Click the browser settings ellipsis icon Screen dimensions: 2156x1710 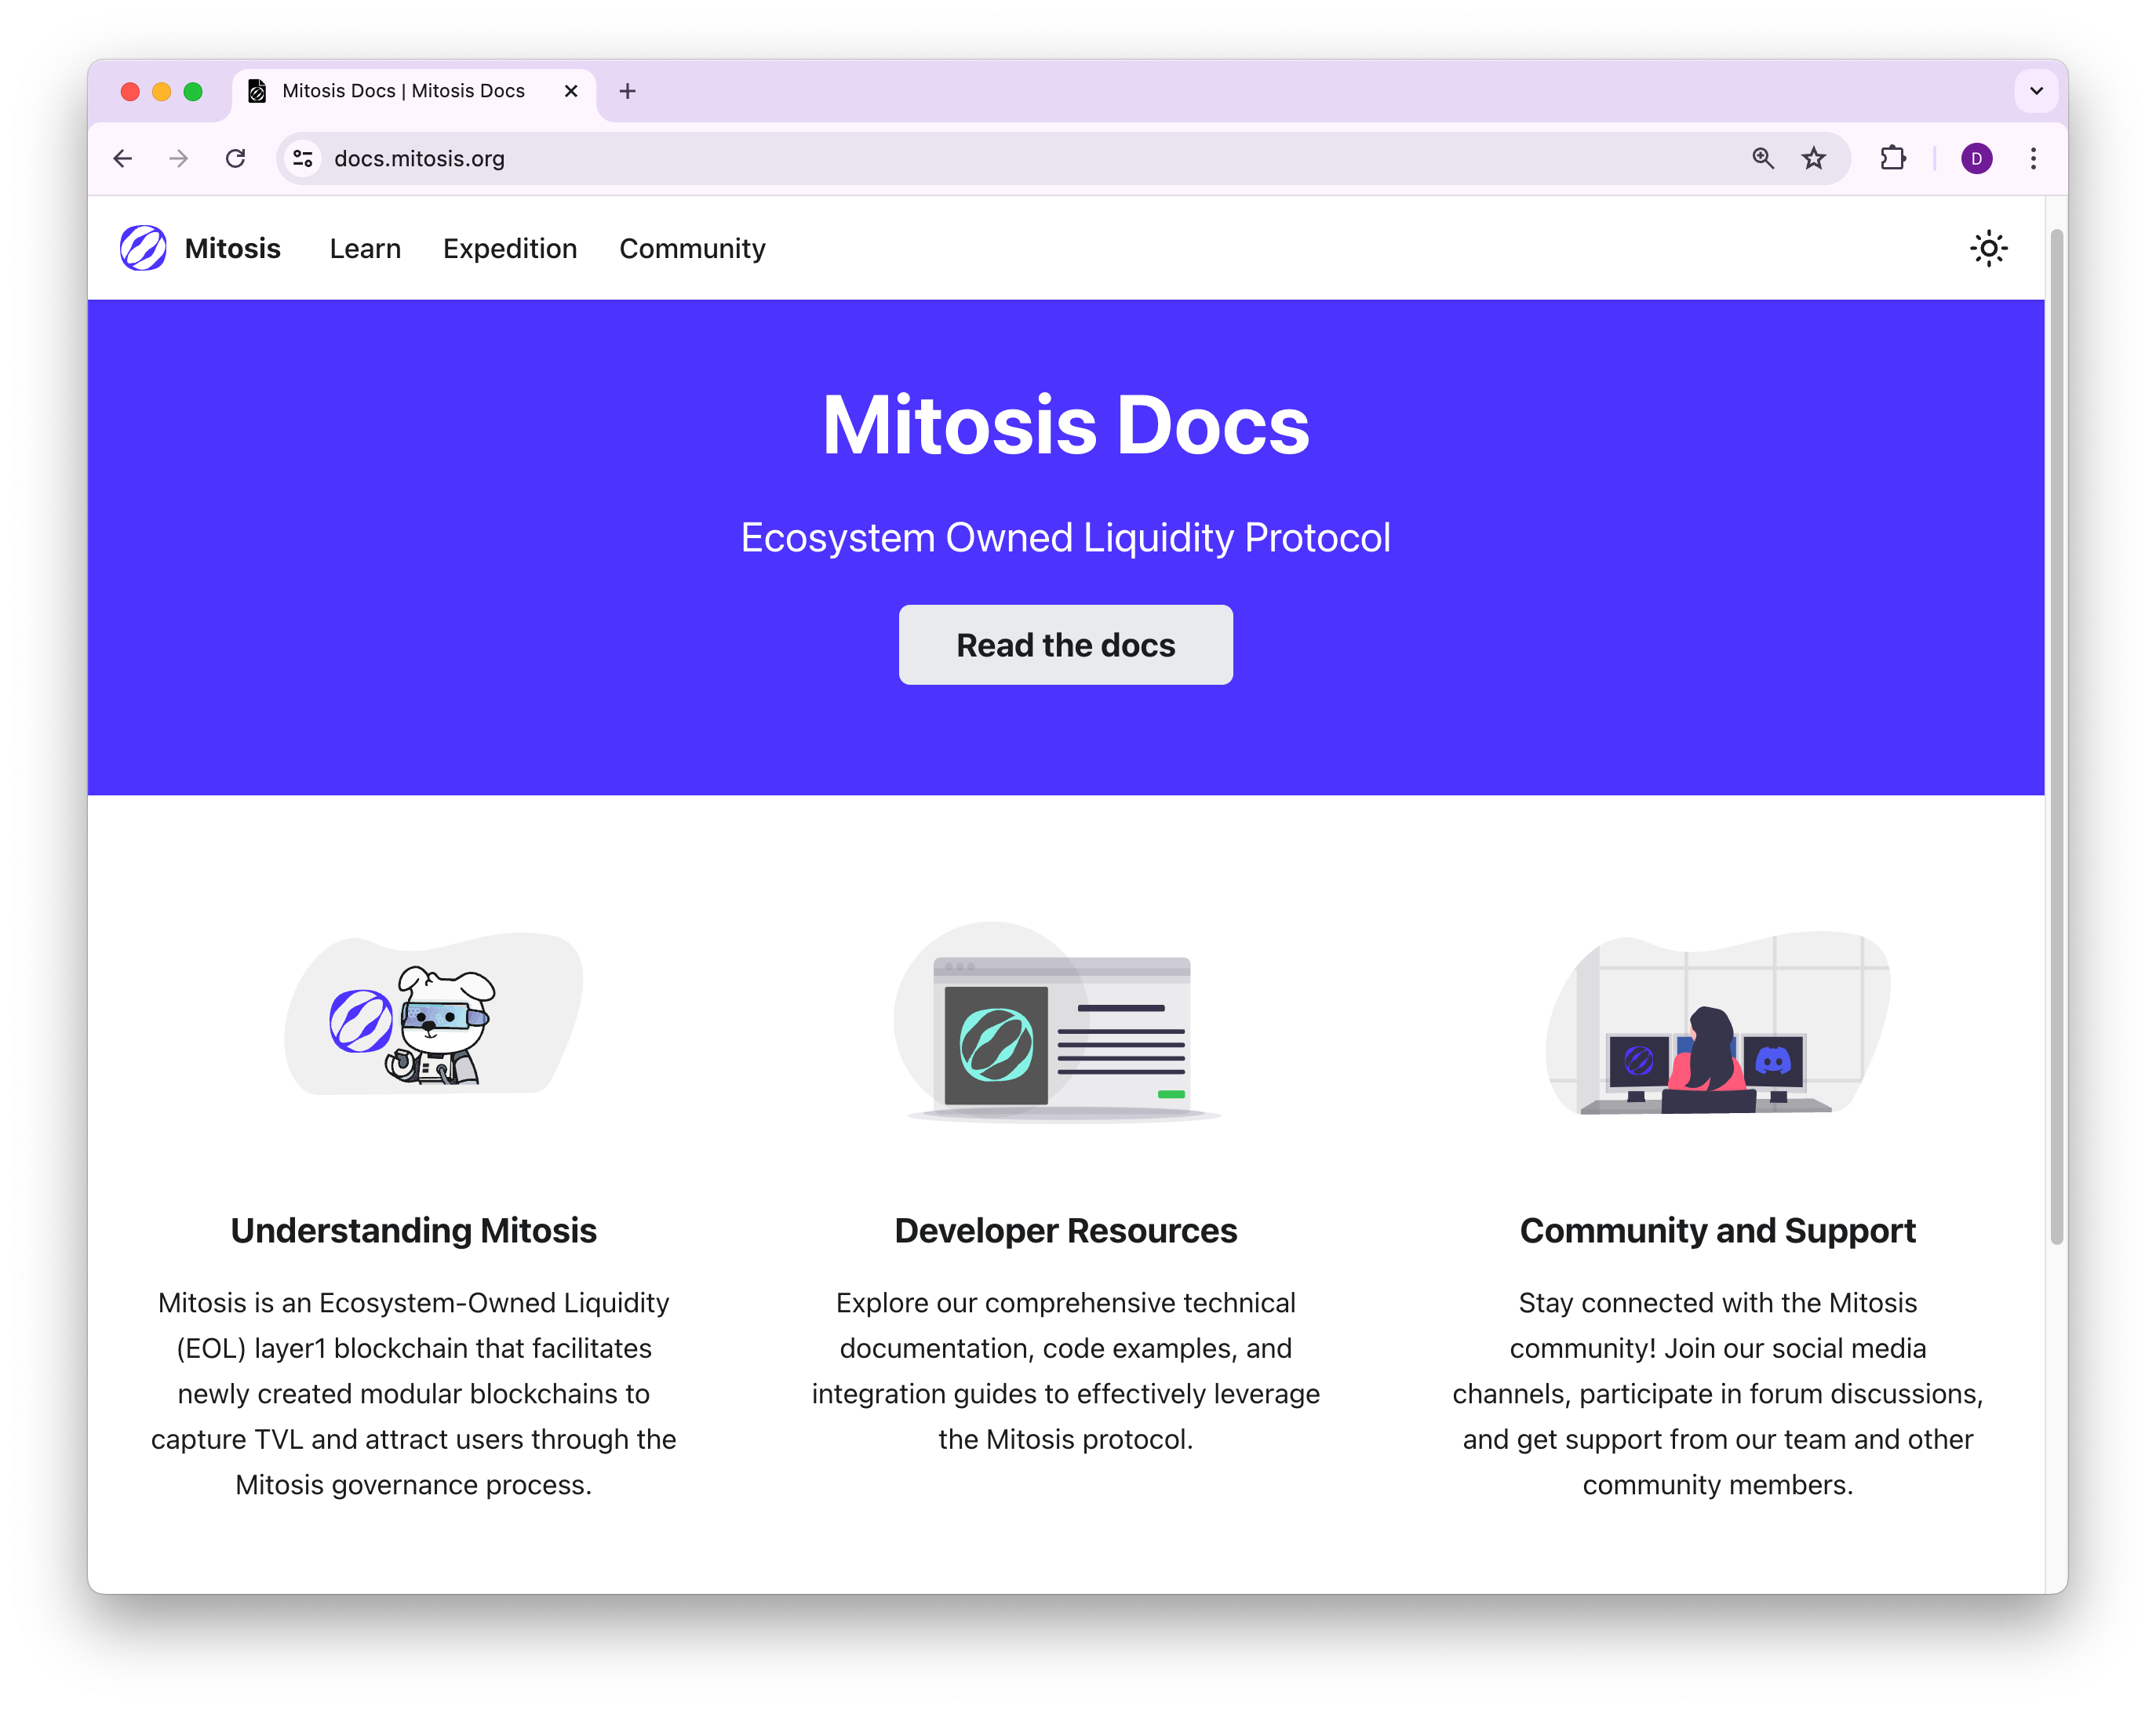[2034, 158]
